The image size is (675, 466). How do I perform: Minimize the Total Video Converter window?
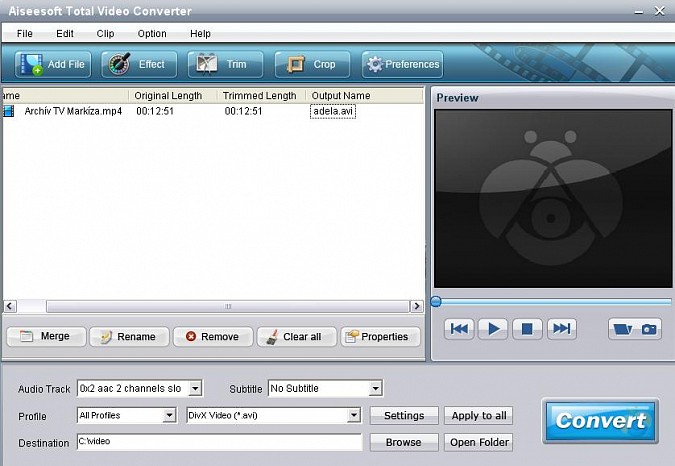[639, 12]
